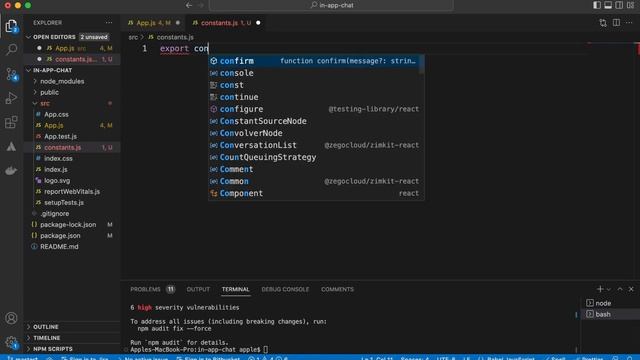Open the Run and Debug view
The width and height of the screenshot is (640, 360).
tap(11, 98)
